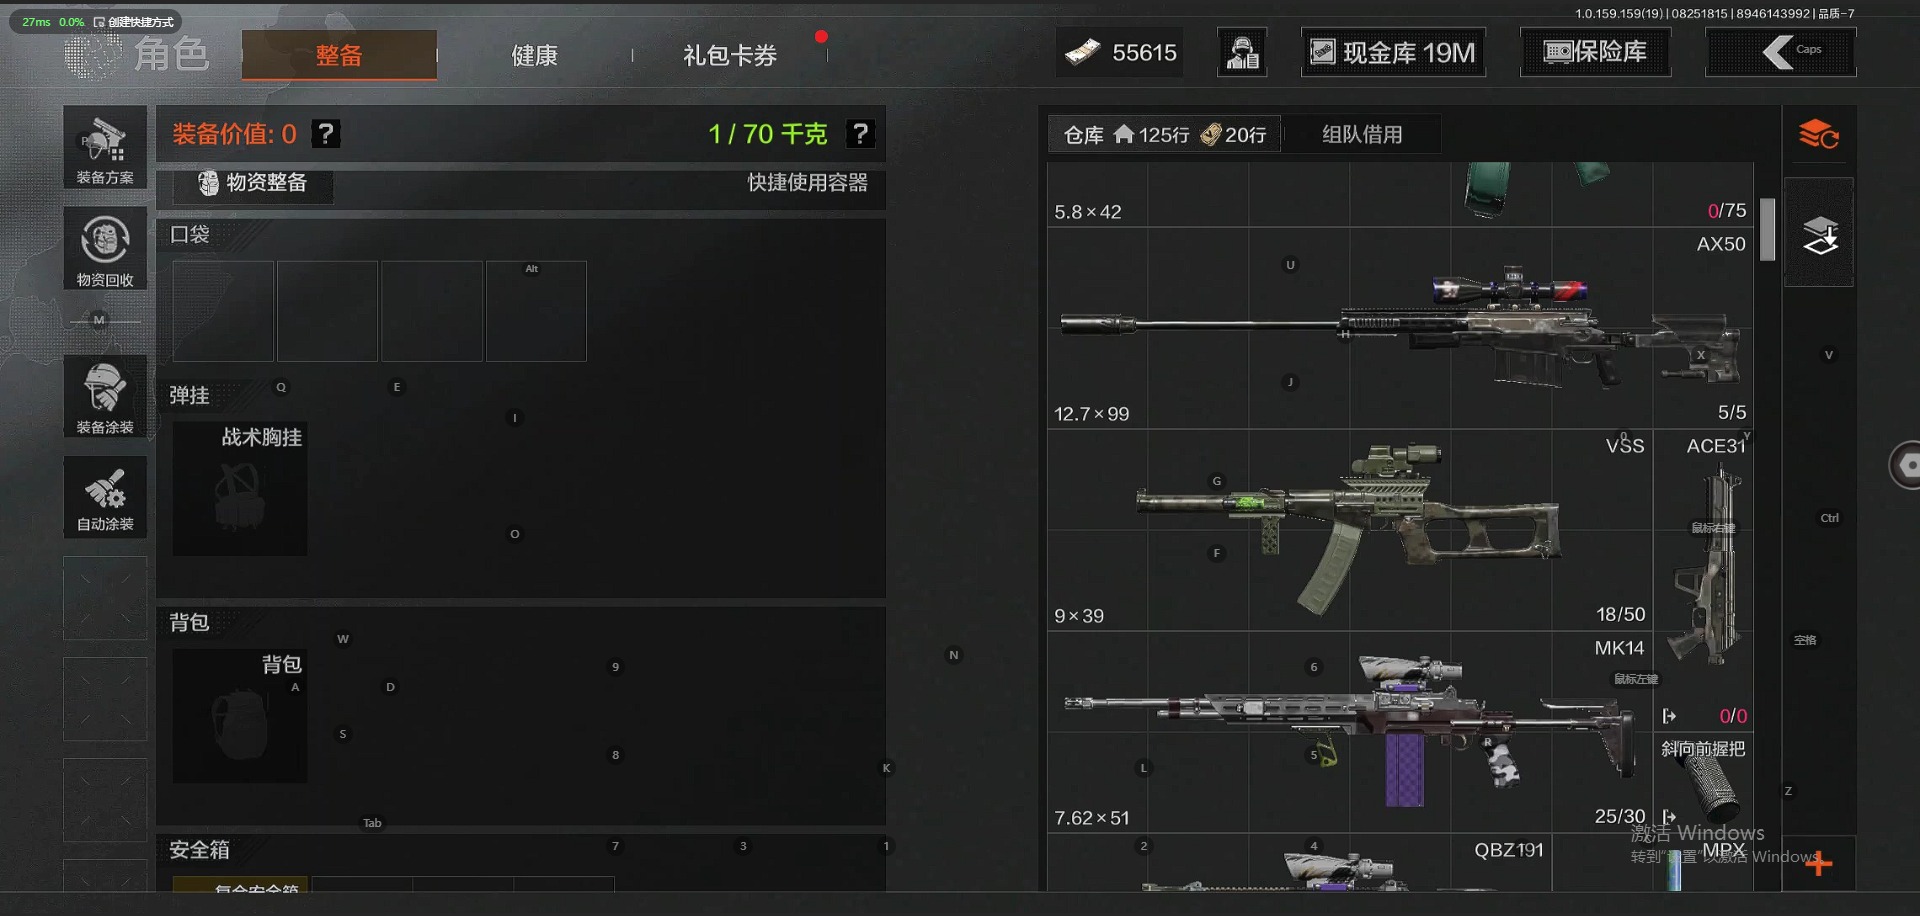The width and height of the screenshot is (1920, 916).
Task: Open the 装备方案 loadout presets icon
Action: coord(105,147)
